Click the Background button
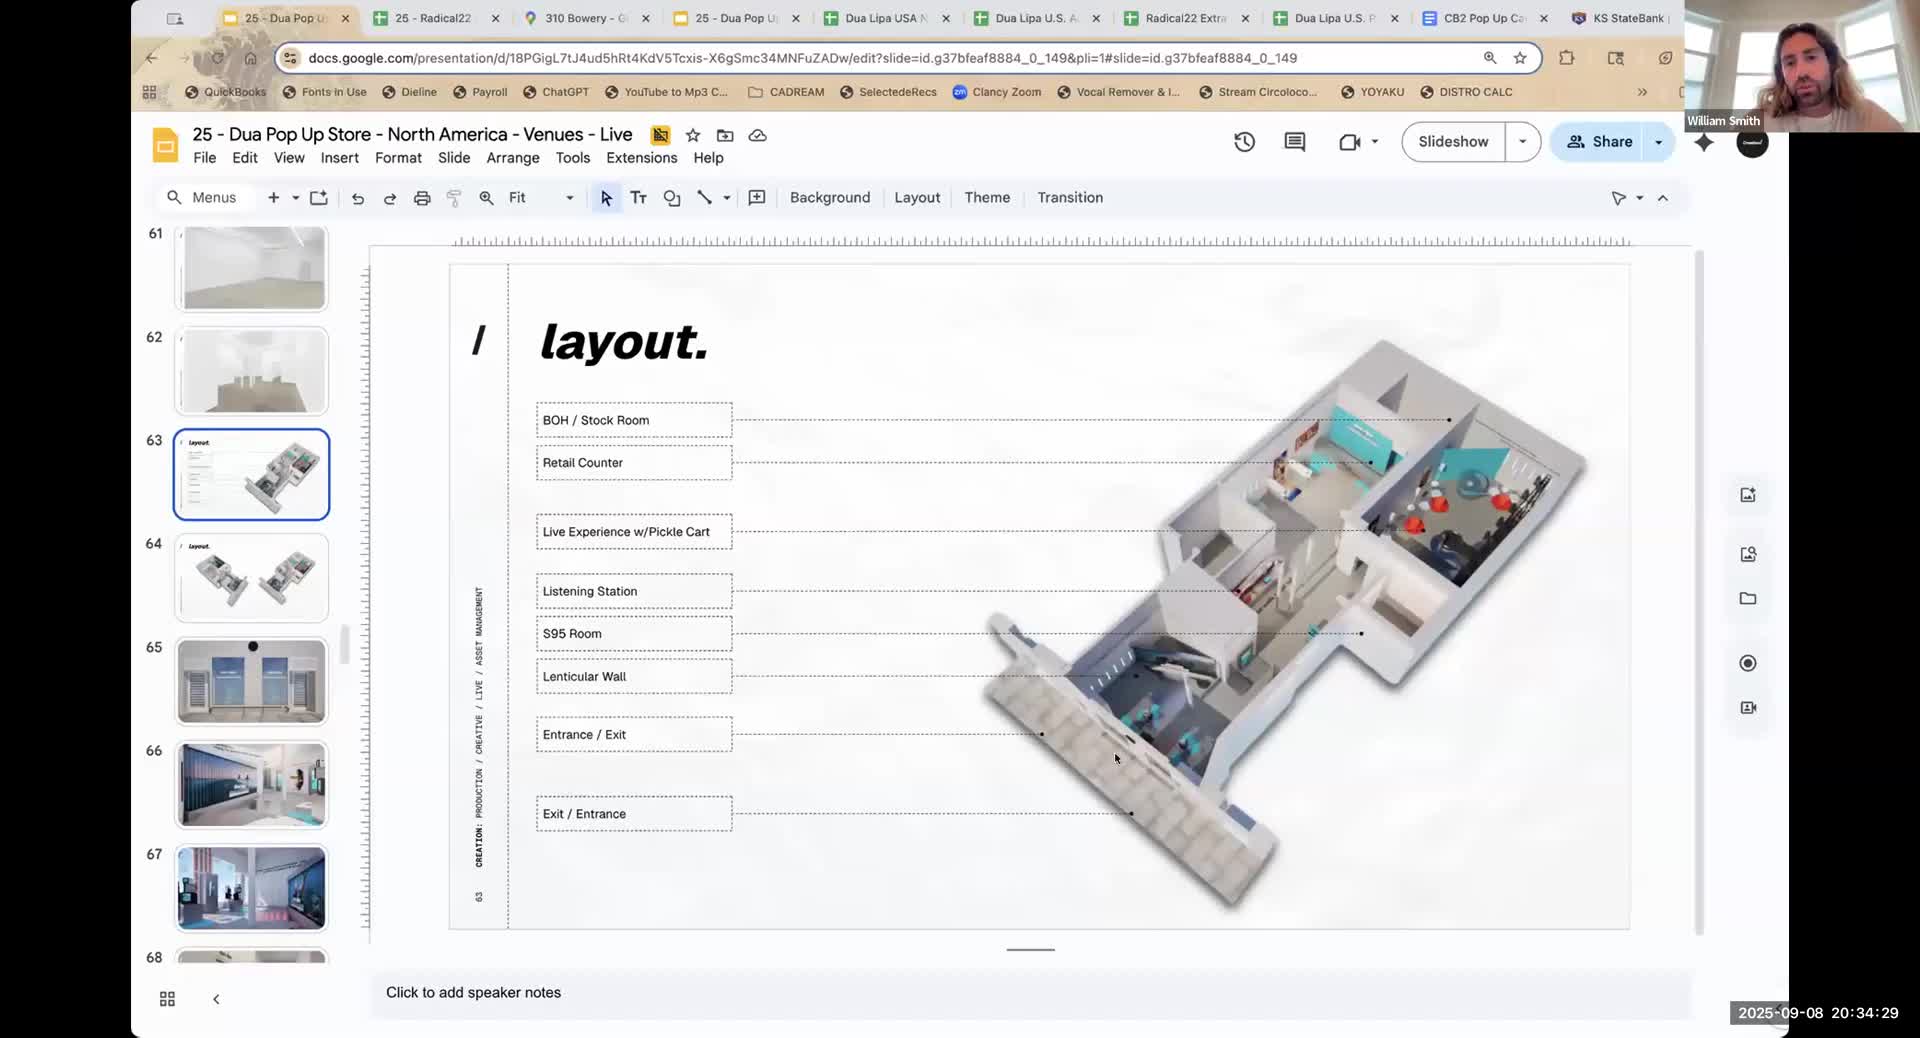The width and height of the screenshot is (1920, 1038). 830,198
